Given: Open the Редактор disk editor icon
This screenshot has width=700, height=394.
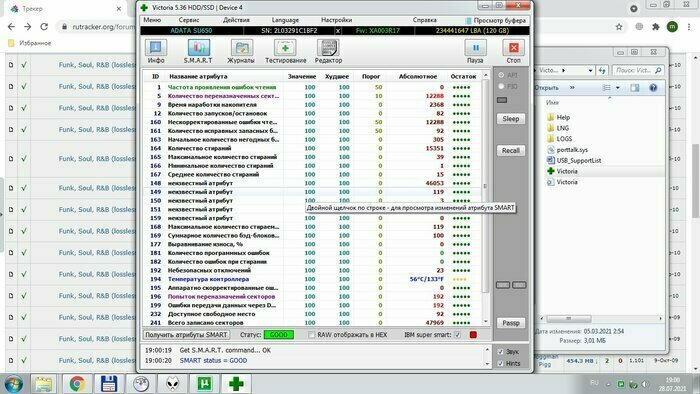Looking at the screenshot, I should pyautogui.click(x=328, y=51).
